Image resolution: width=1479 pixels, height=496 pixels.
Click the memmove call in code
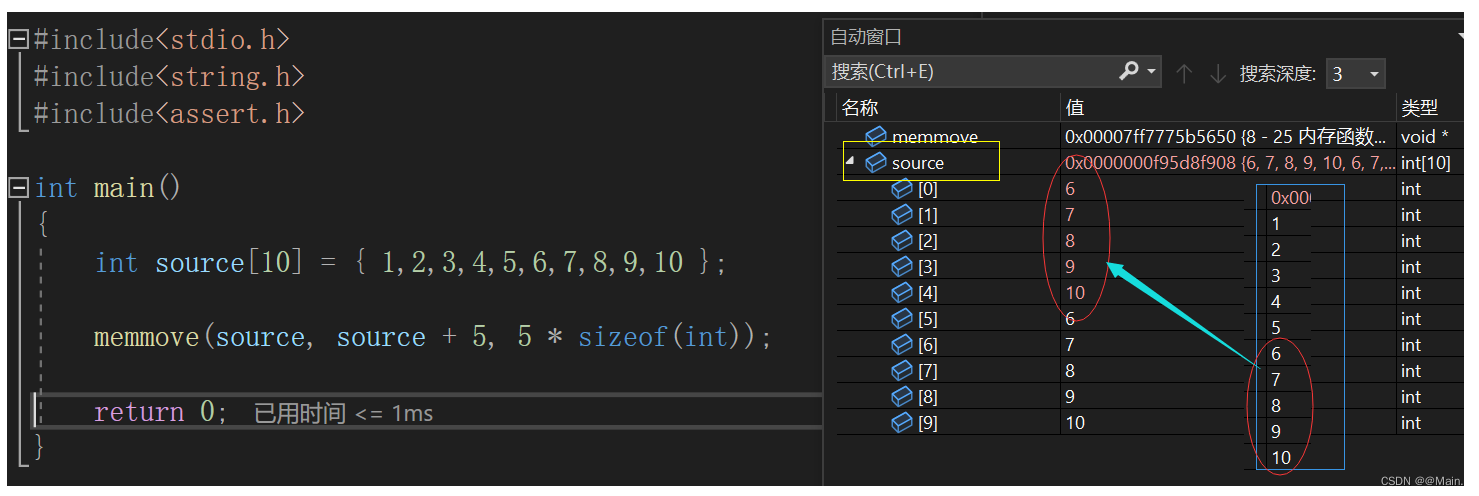(147, 337)
